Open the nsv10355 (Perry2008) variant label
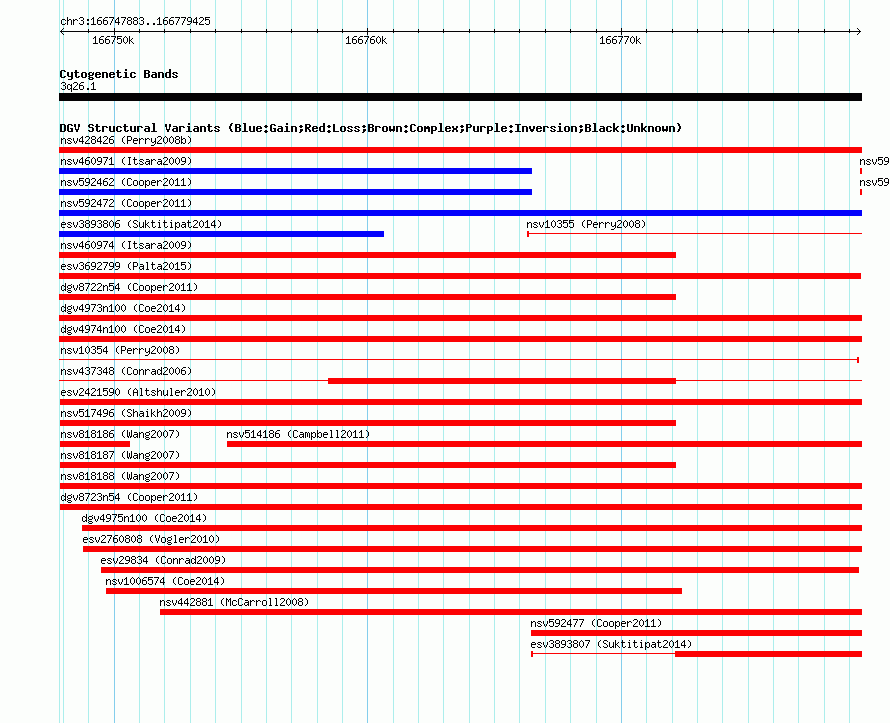 coord(586,224)
